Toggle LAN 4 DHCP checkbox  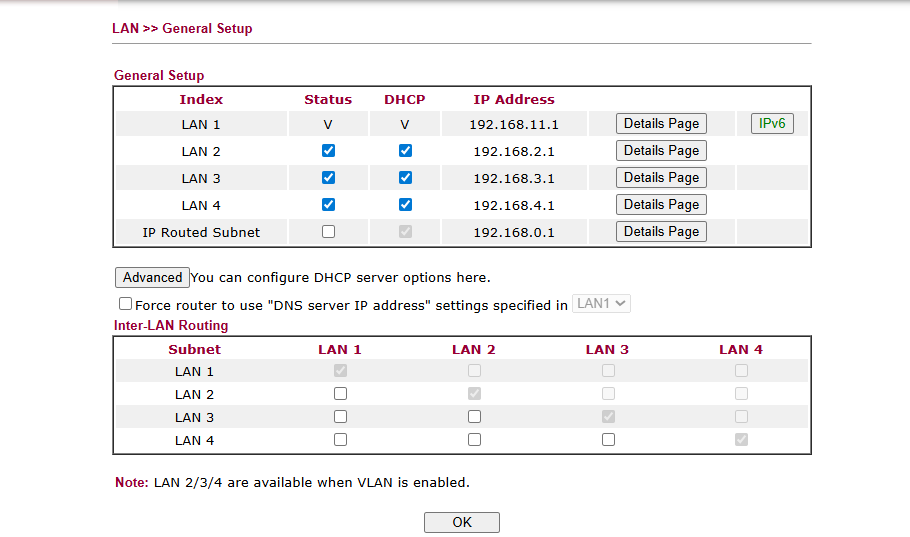pos(405,204)
